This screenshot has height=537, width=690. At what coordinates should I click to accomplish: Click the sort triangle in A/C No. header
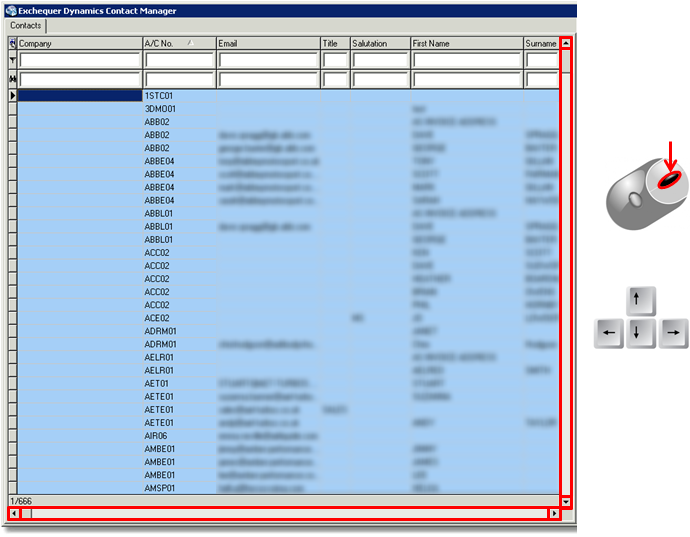(x=191, y=43)
